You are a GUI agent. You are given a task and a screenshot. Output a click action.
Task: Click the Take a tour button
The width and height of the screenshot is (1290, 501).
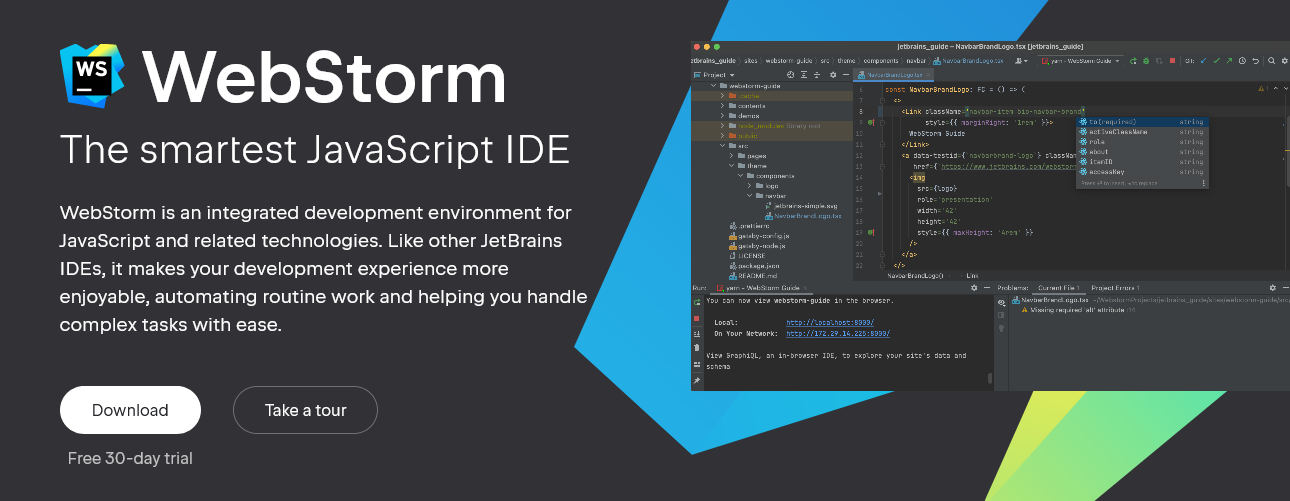[x=305, y=410]
